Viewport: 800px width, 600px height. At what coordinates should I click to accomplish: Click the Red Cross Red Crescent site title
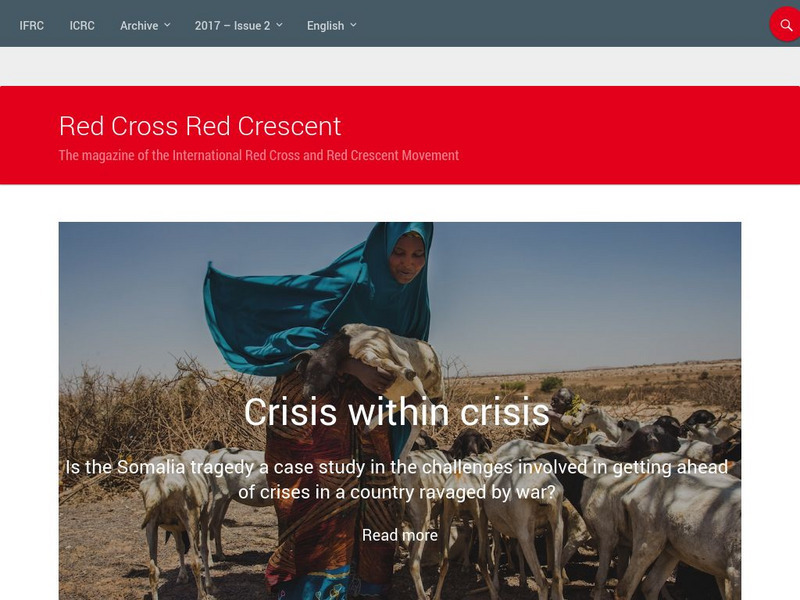tap(200, 126)
